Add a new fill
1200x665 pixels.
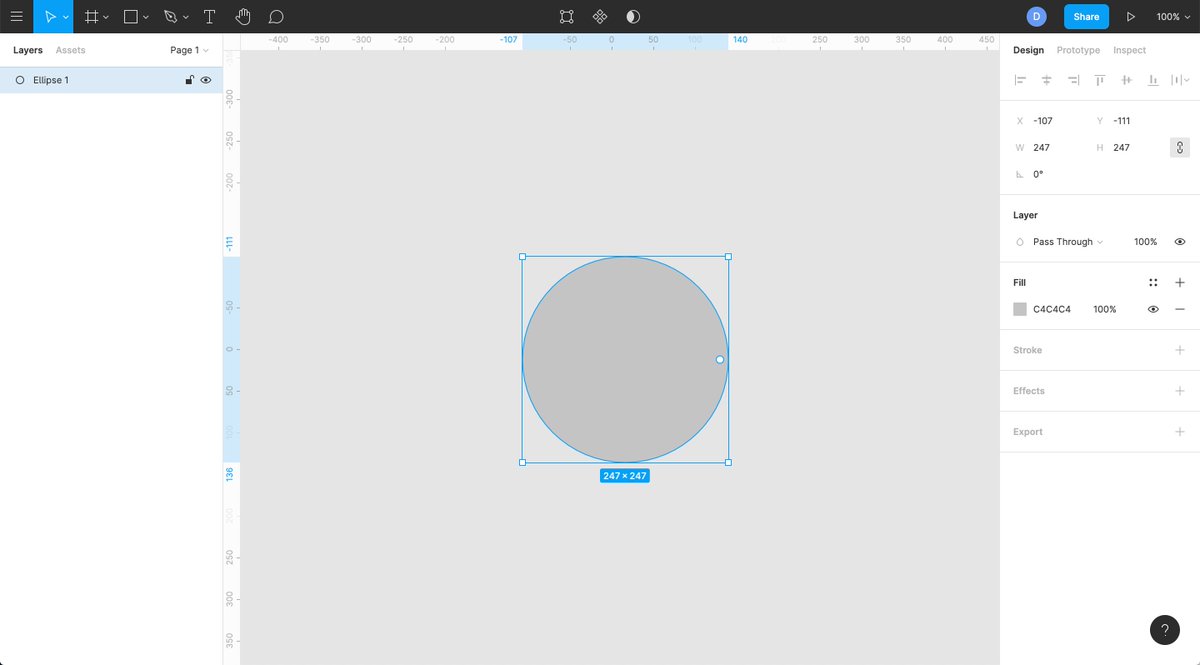click(1180, 283)
